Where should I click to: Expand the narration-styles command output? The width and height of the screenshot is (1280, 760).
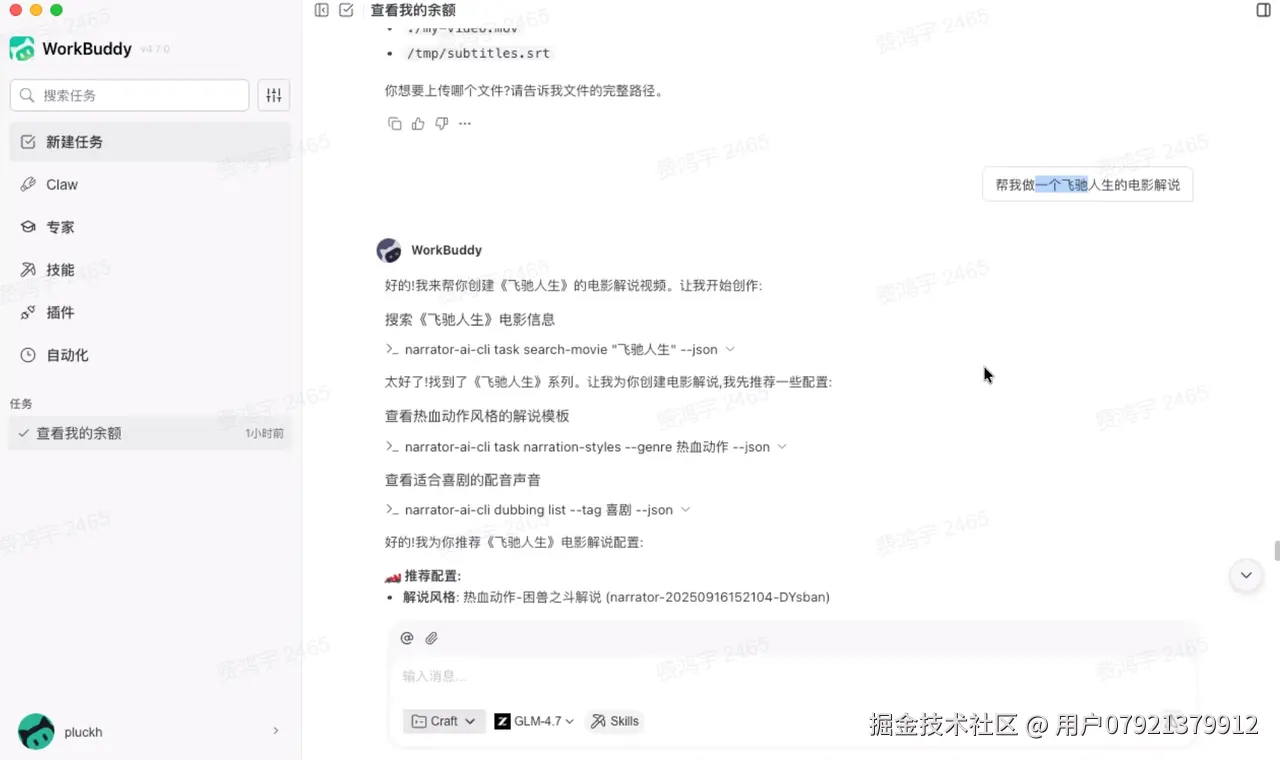coord(782,447)
